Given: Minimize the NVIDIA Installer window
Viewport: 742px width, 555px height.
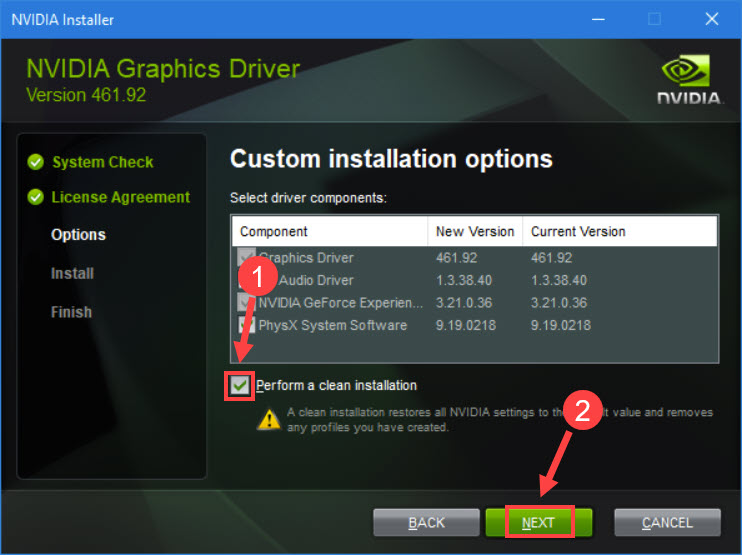Looking at the screenshot, I should [600, 19].
